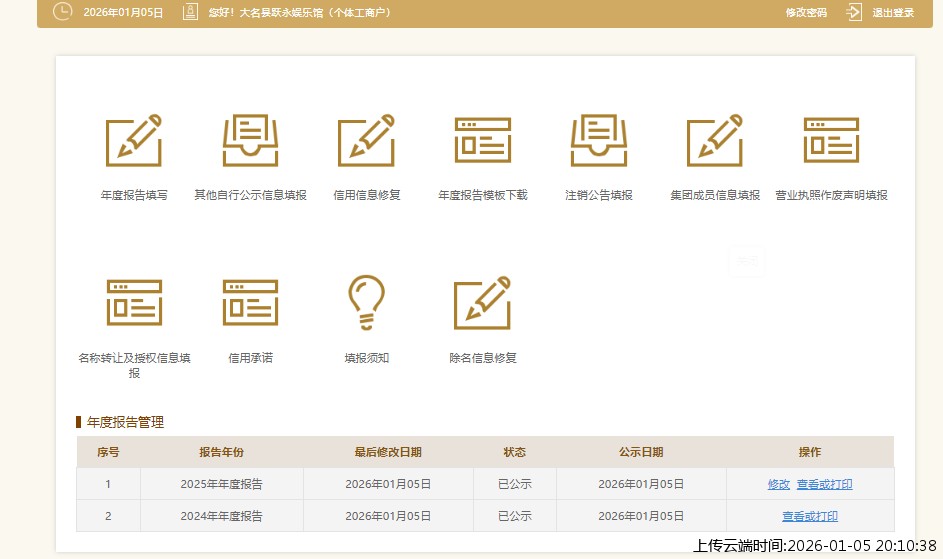This screenshot has width=943, height=559.
Task: Click 退出登录 to log out
Action: point(893,13)
